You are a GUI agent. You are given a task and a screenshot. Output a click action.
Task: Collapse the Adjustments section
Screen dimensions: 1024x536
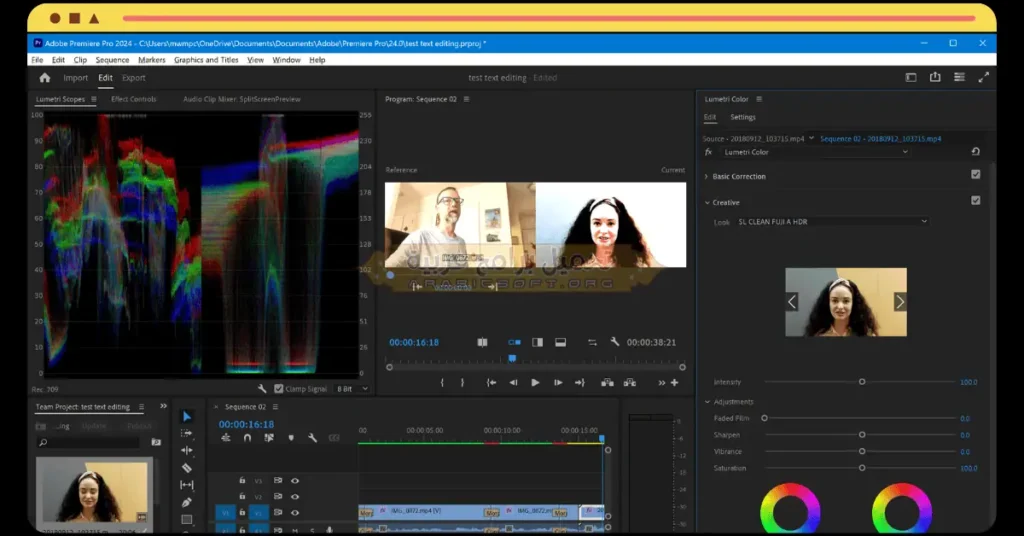point(707,402)
